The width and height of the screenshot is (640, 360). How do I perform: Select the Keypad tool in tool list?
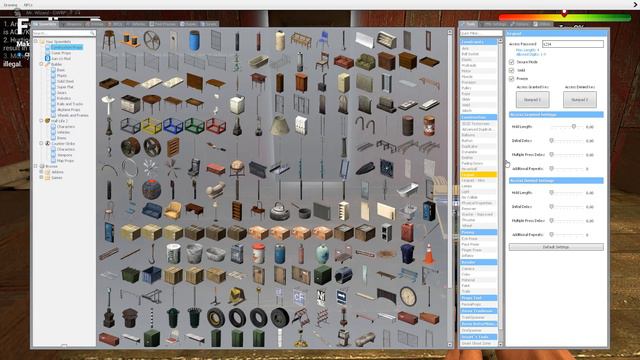point(478,175)
